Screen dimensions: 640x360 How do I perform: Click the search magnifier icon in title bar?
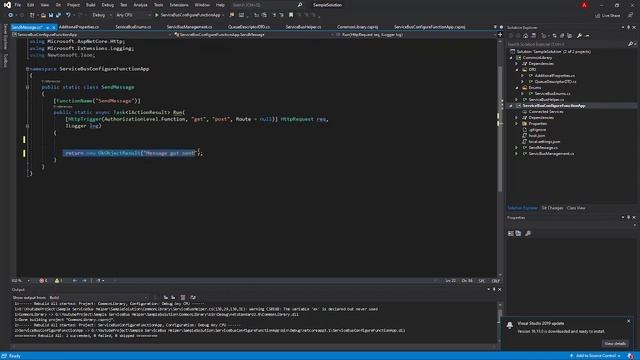coord(300,5)
